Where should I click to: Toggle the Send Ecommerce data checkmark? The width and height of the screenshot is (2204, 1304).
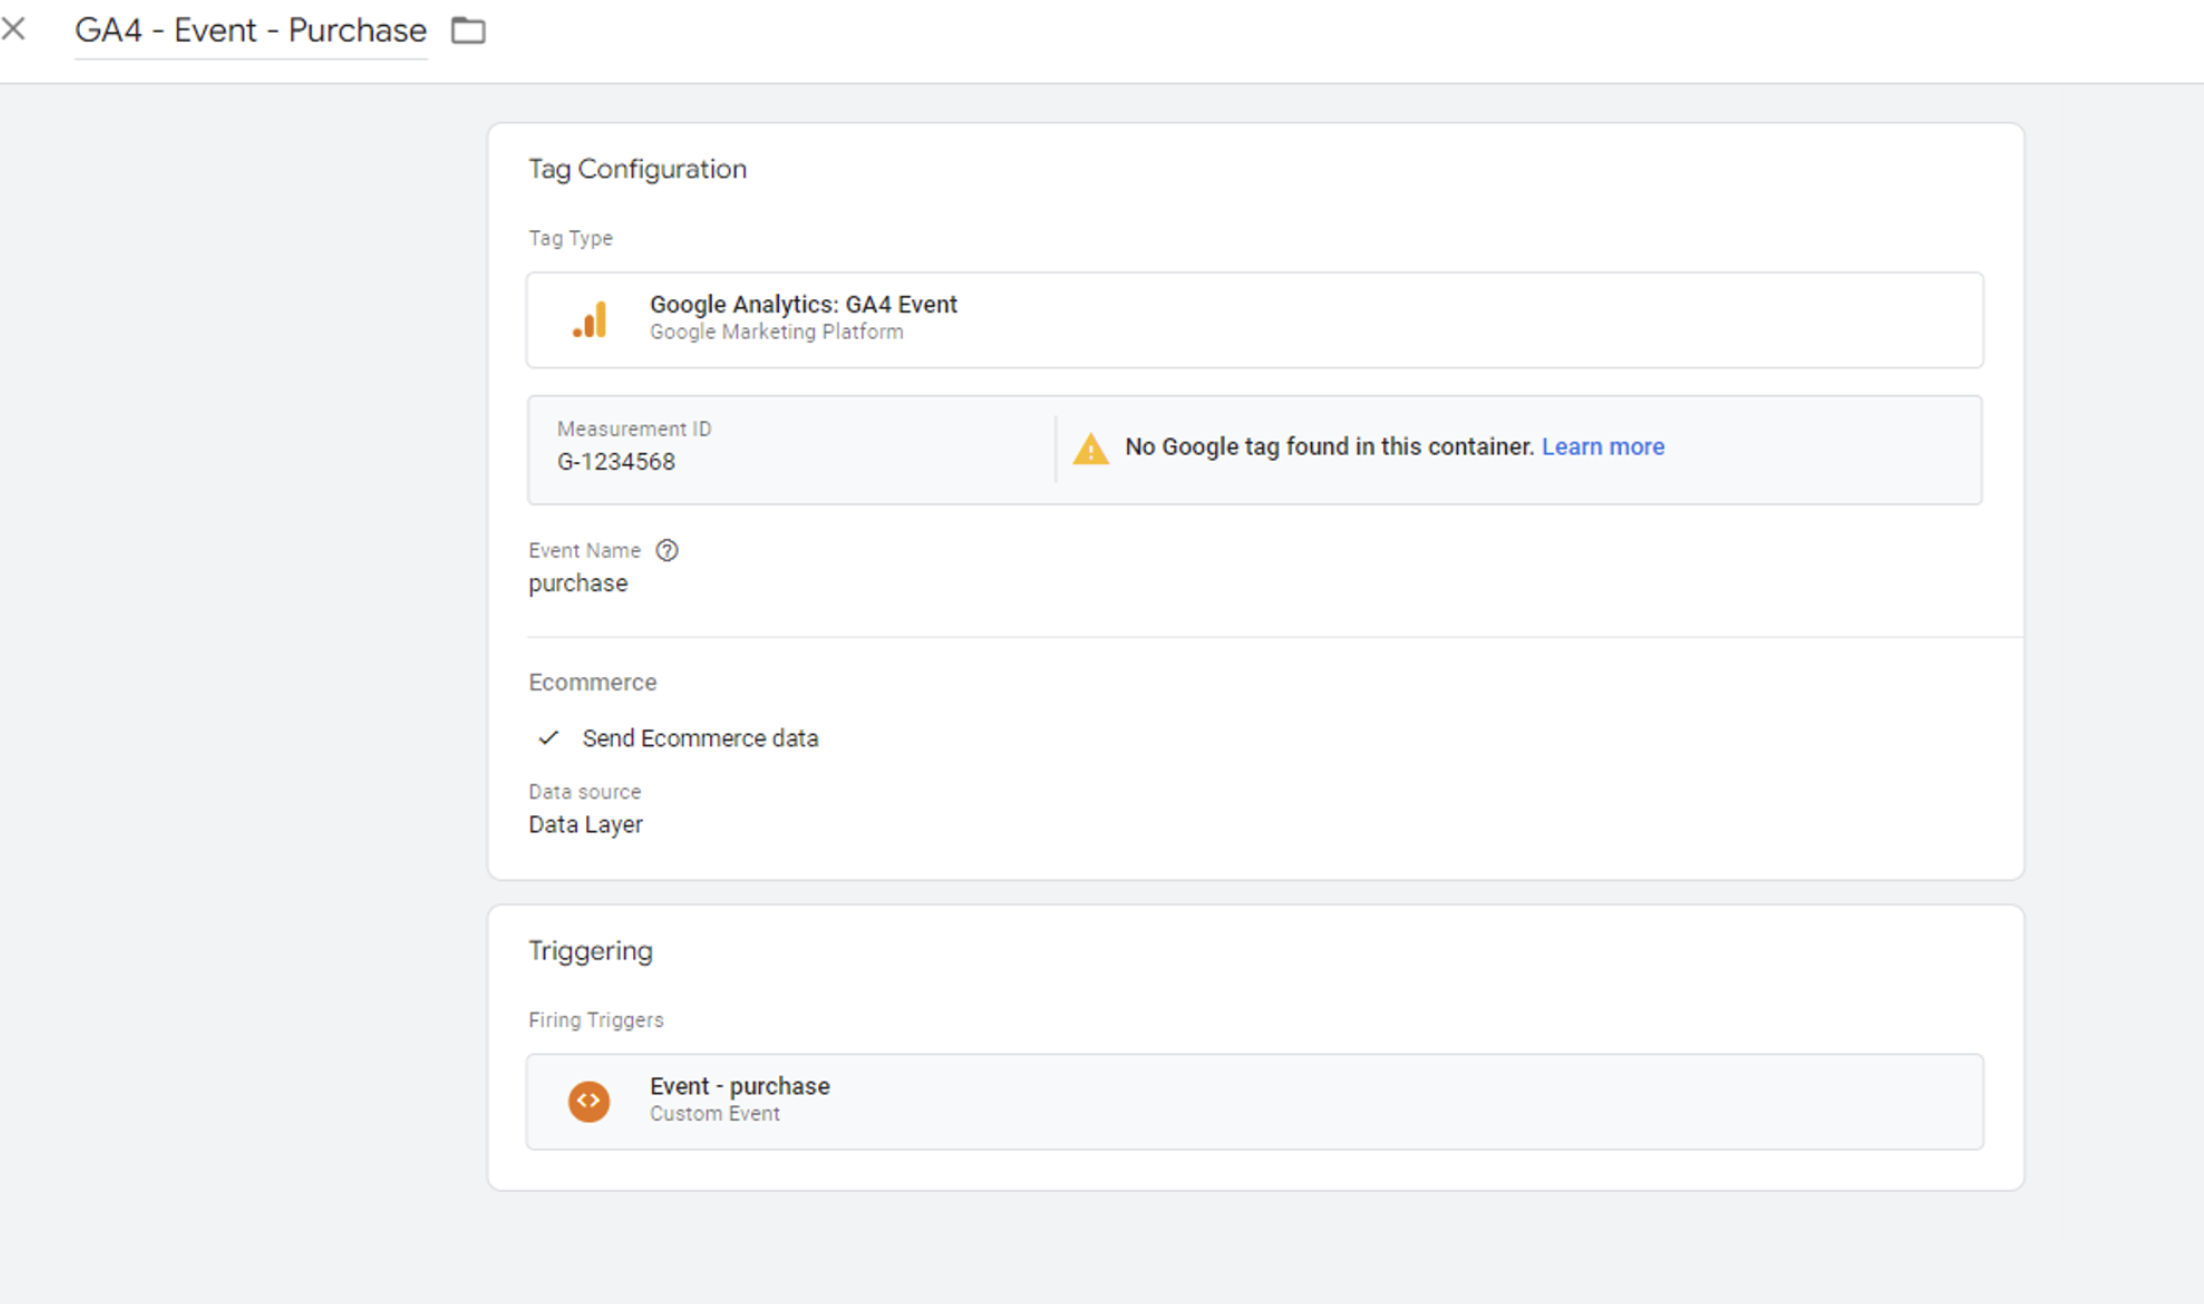[x=548, y=738]
